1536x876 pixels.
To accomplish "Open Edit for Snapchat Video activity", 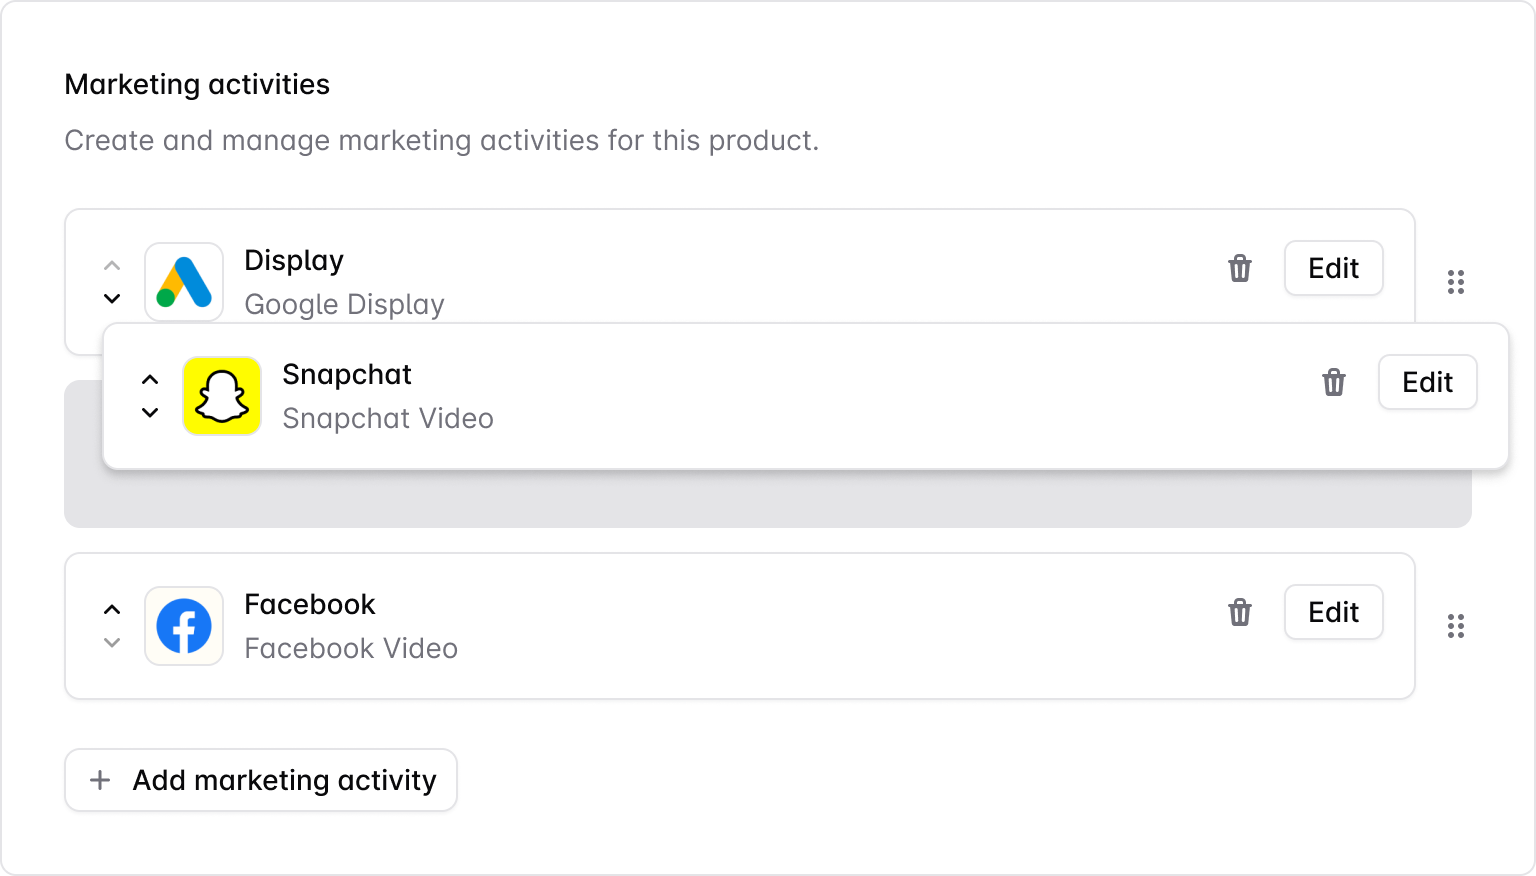I will click(x=1427, y=382).
